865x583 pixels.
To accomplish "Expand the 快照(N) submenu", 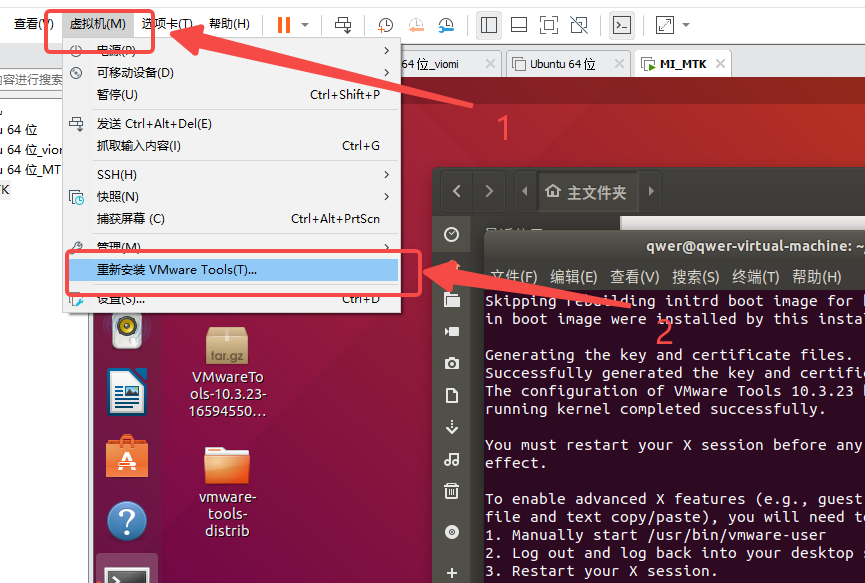I will (231, 197).
